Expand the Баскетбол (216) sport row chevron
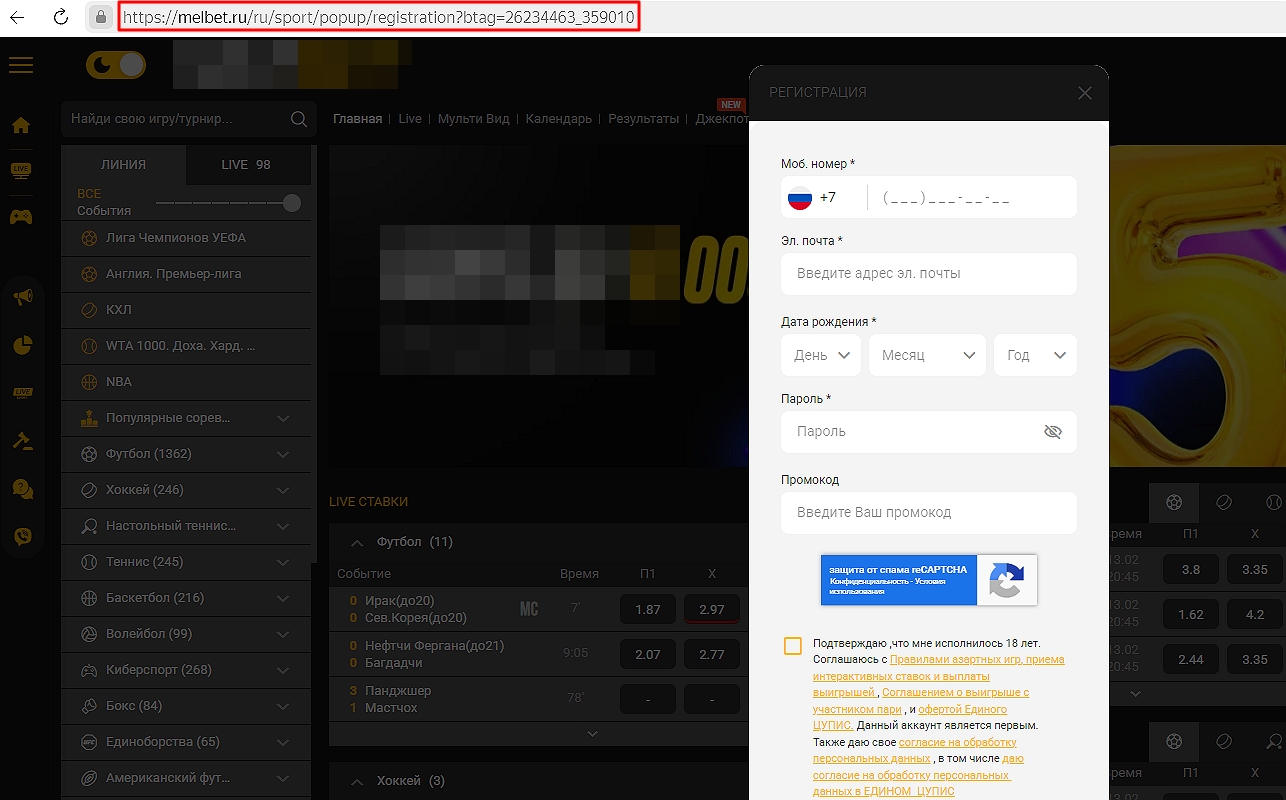The width and height of the screenshot is (1286, 800). pos(283,598)
